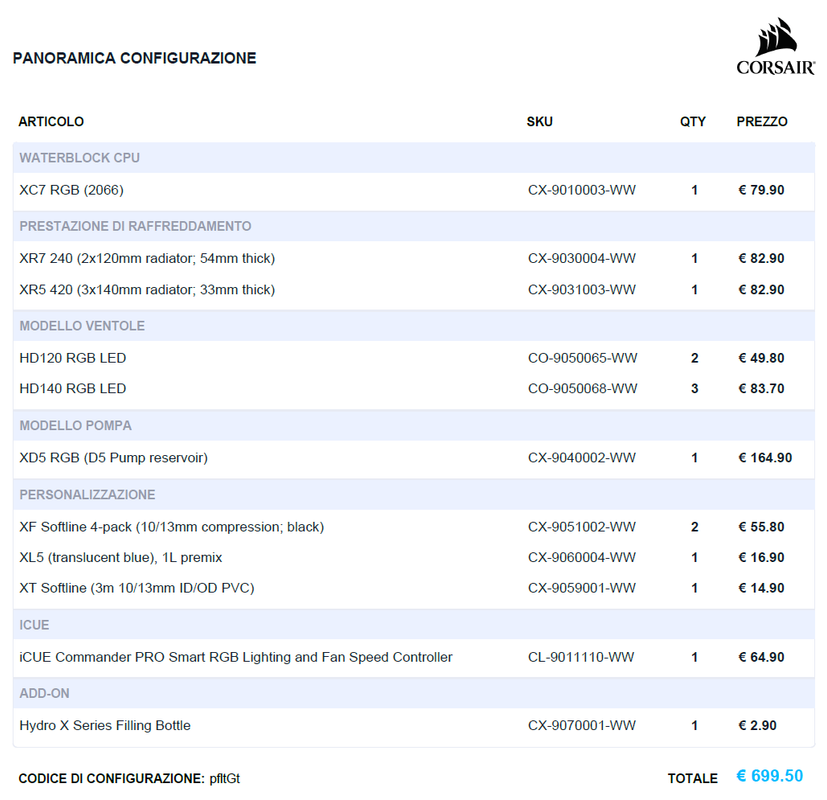
Task: Click the € 49.80 price
Action: tap(761, 358)
